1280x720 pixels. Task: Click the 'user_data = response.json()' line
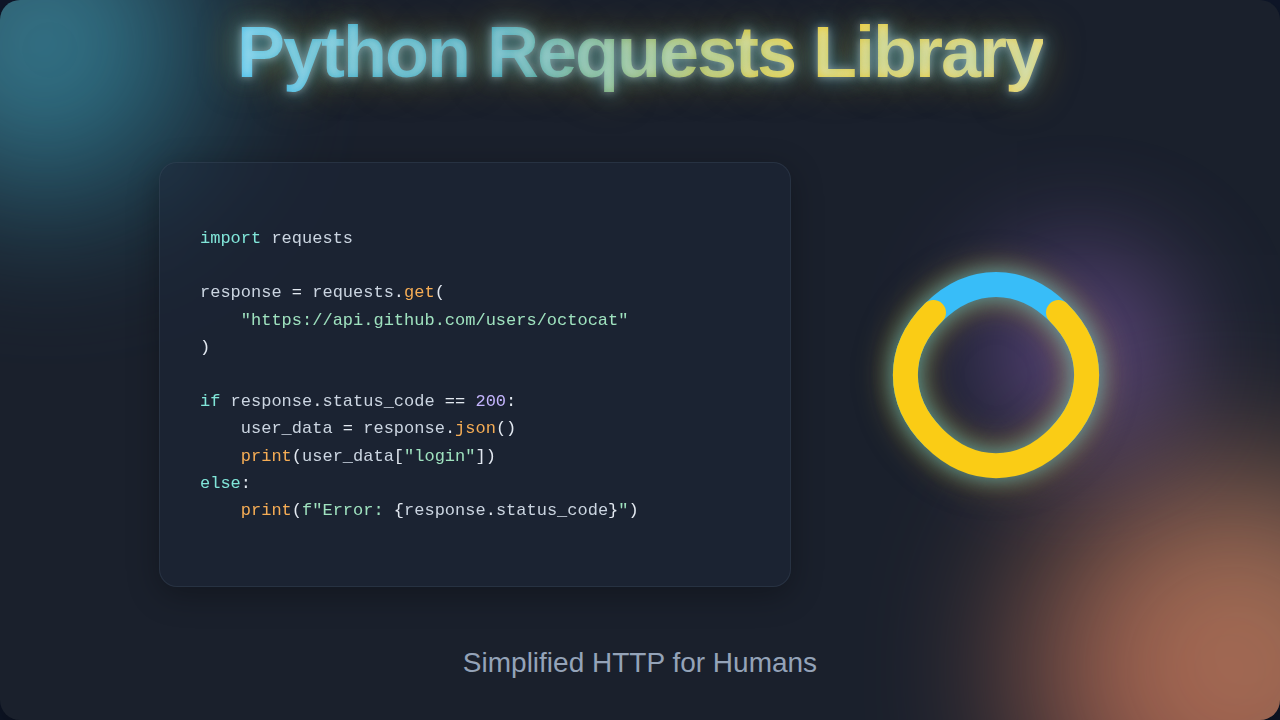tap(378, 428)
